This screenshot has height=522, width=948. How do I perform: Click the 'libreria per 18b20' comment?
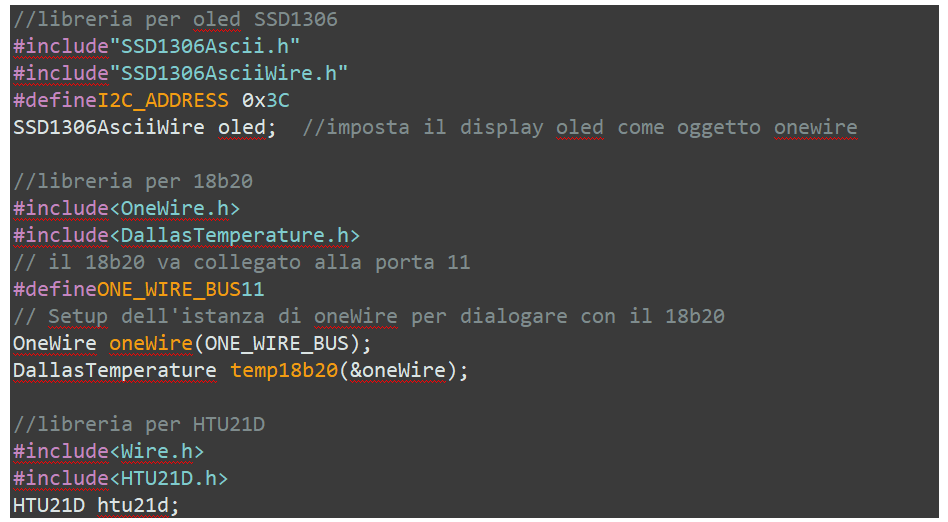point(133,181)
